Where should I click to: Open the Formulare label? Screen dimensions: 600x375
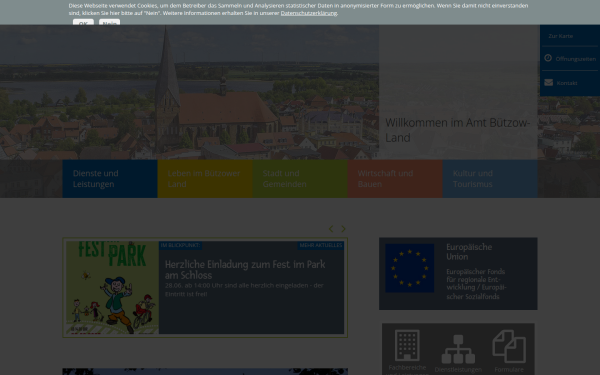(509, 370)
